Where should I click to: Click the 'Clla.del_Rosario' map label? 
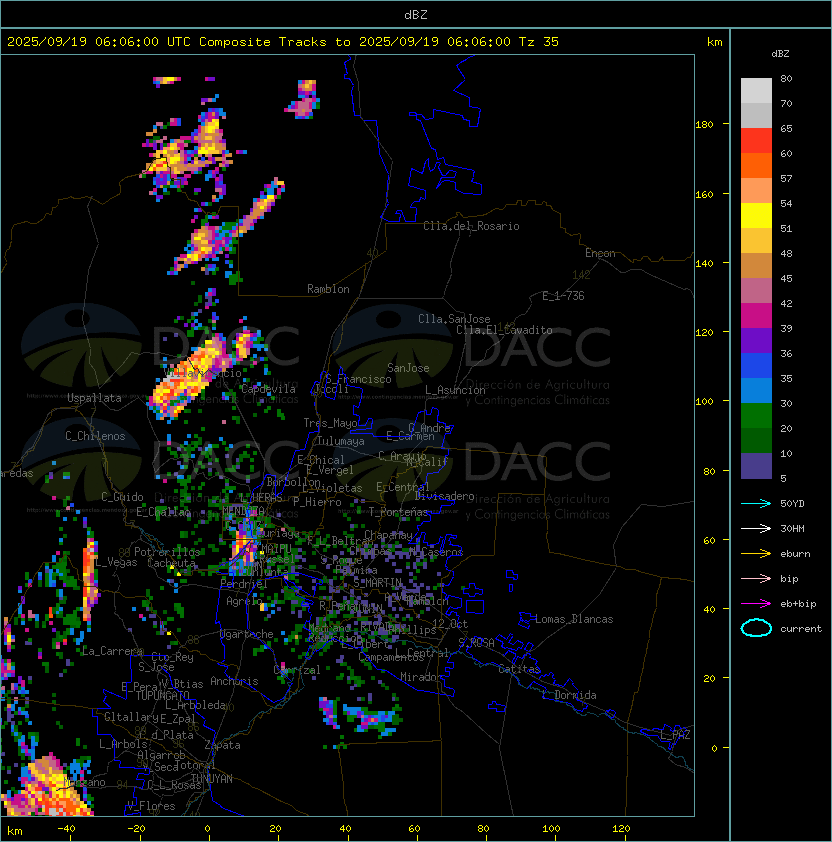pos(471,226)
